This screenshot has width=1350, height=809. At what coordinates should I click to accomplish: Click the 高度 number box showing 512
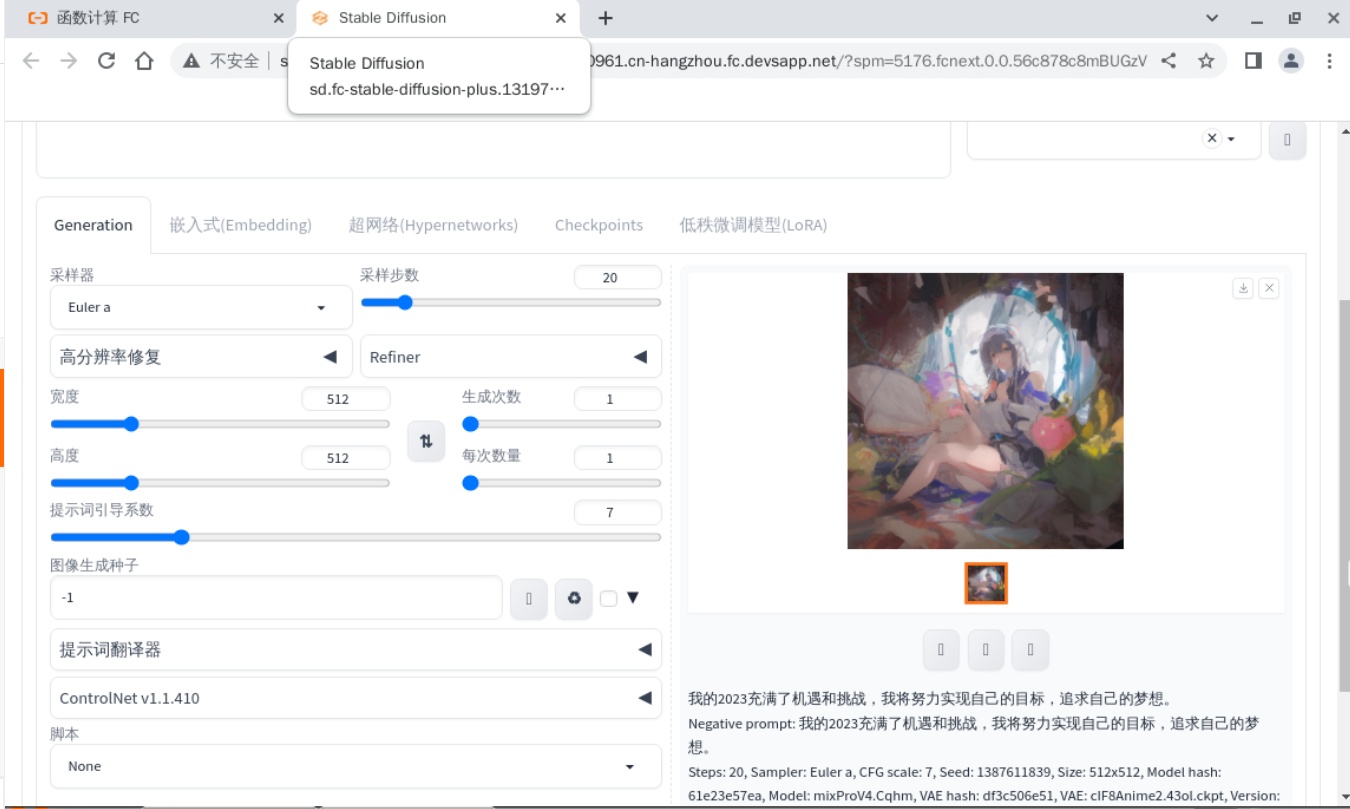point(345,458)
